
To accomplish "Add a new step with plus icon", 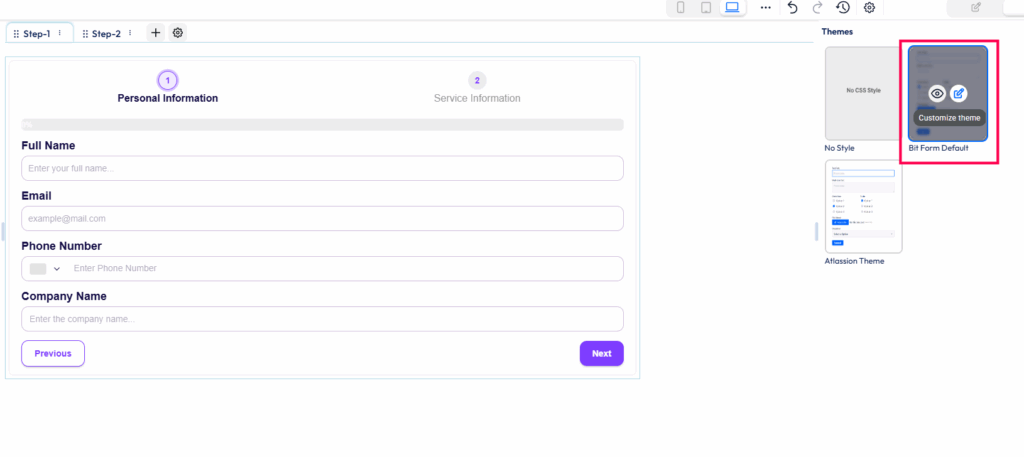I will (x=155, y=33).
